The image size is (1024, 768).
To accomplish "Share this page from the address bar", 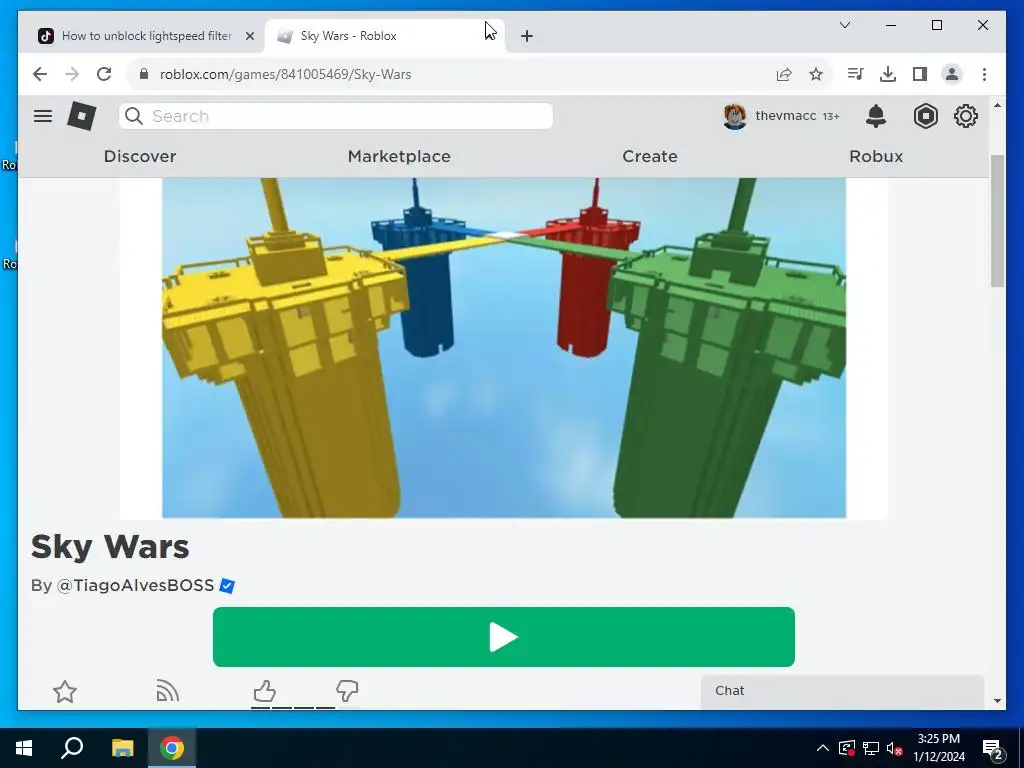I will [x=784, y=74].
